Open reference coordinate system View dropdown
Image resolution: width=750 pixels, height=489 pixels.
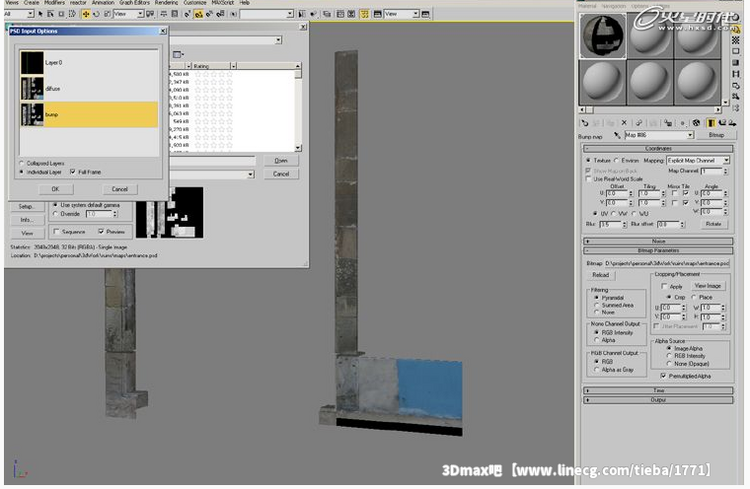coord(129,14)
